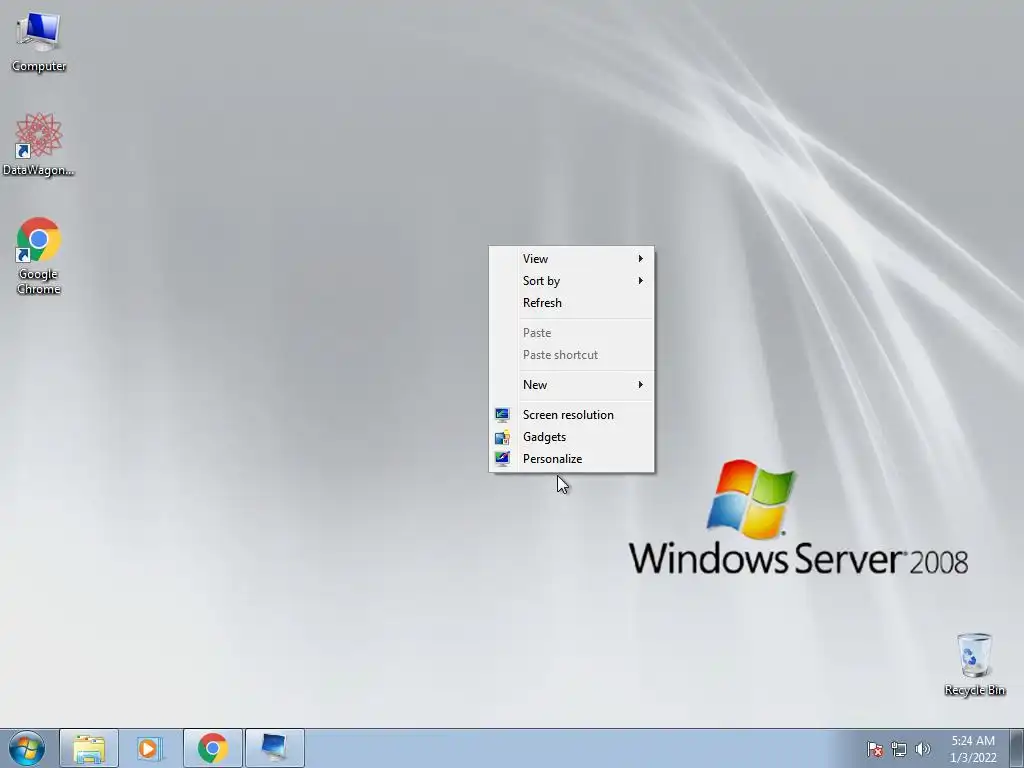Click the arrow beside New
This screenshot has width=1024, height=768.
coord(641,385)
